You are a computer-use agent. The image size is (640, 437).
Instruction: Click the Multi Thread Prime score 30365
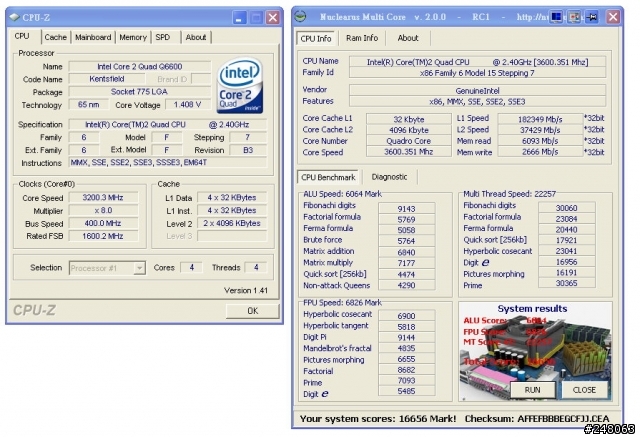pos(567,283)
